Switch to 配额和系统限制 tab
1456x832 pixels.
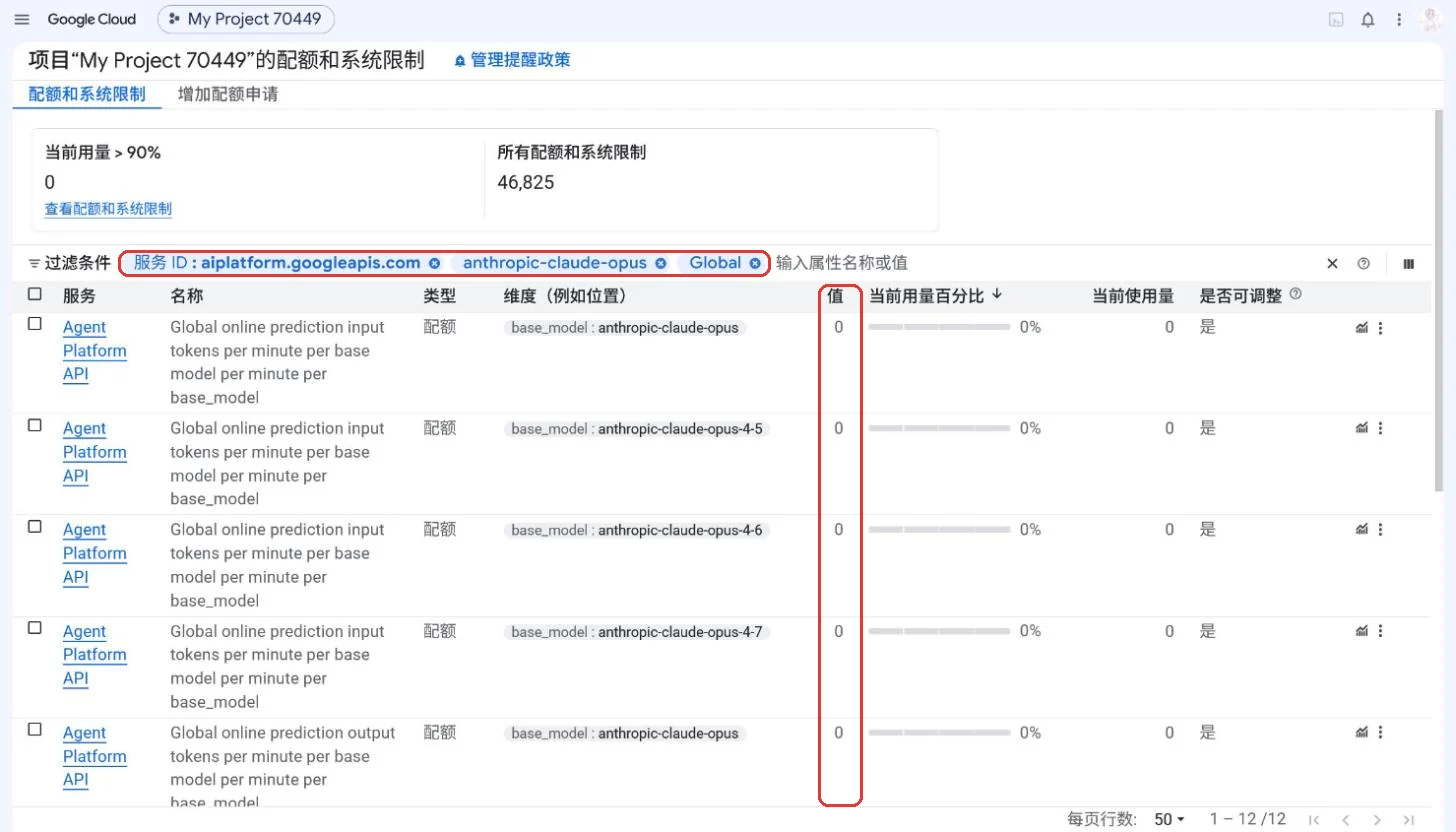coord(87,94)
